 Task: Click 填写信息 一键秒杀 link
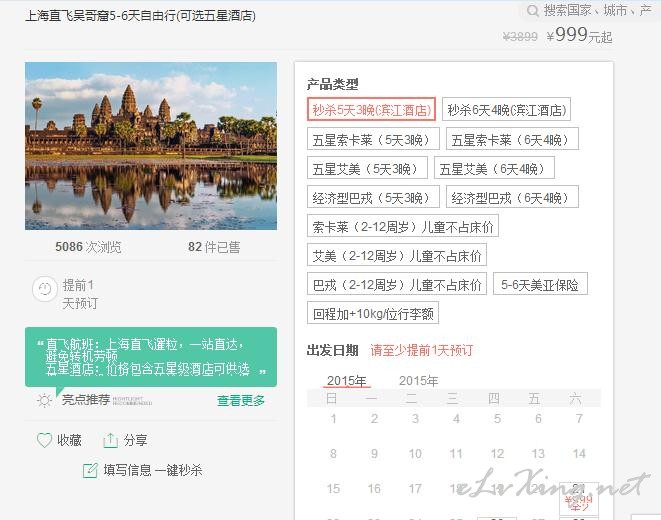(x=153, y=470)
